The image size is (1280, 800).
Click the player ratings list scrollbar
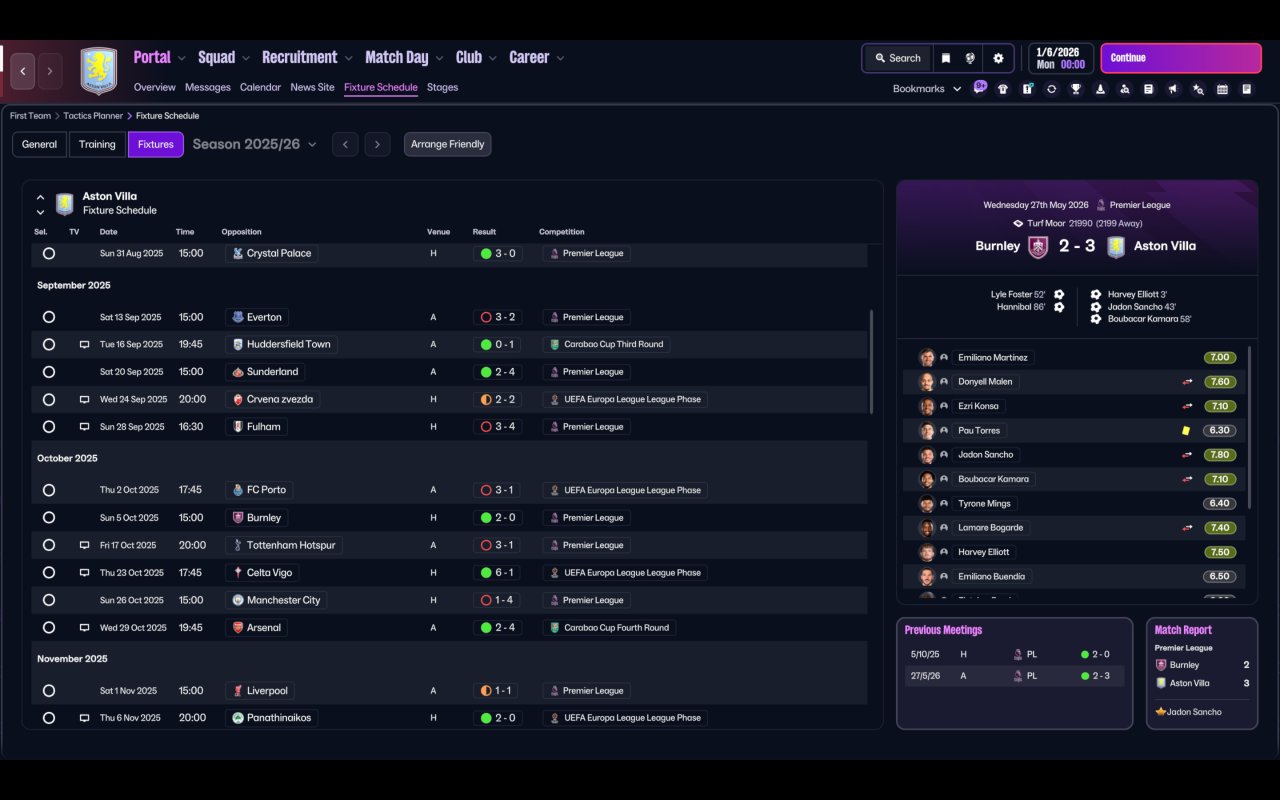click(1249, 428)
